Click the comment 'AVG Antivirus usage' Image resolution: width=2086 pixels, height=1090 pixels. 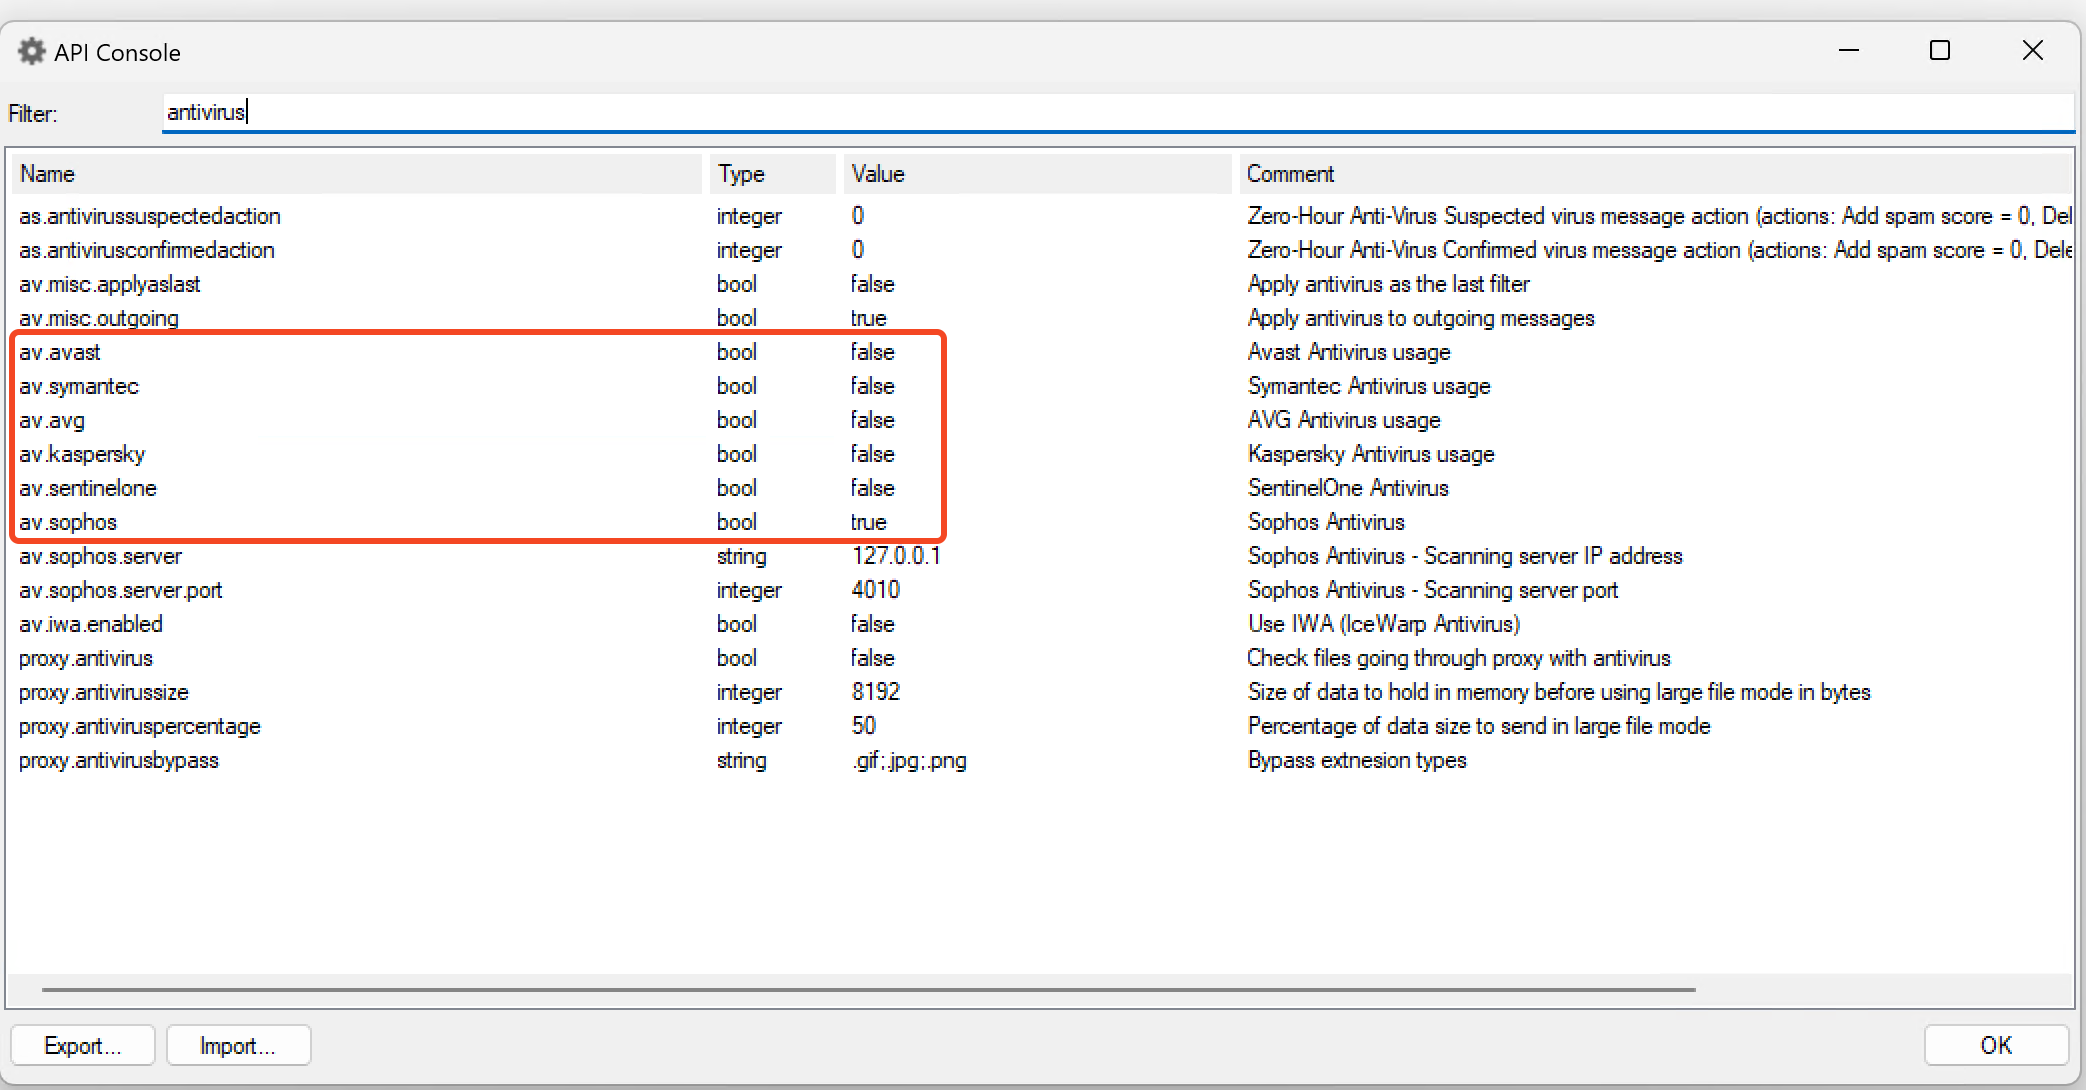coord(1344,420)
